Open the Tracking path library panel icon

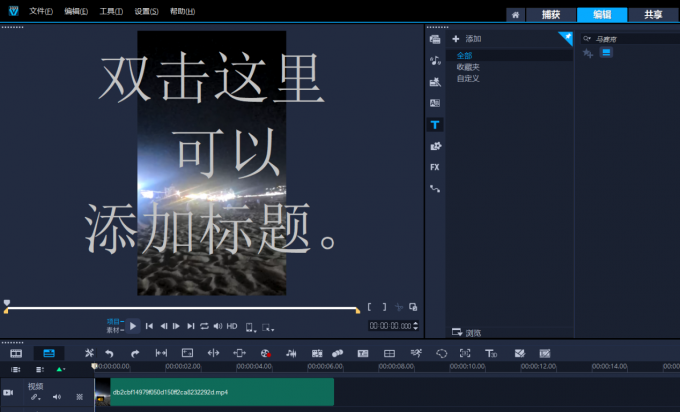[435, 189]
